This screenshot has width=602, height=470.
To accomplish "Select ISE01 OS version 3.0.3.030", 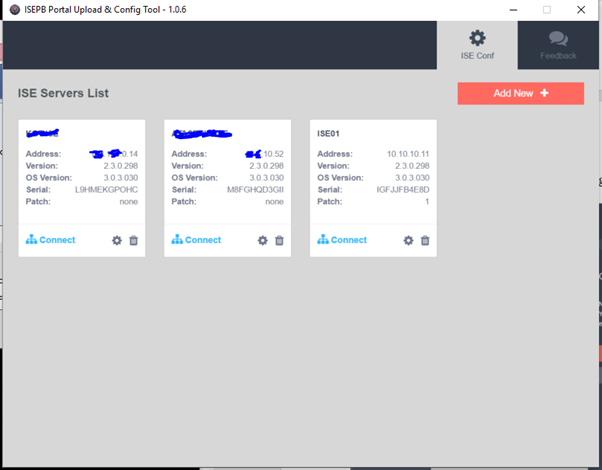I will [x=412, y=178].
